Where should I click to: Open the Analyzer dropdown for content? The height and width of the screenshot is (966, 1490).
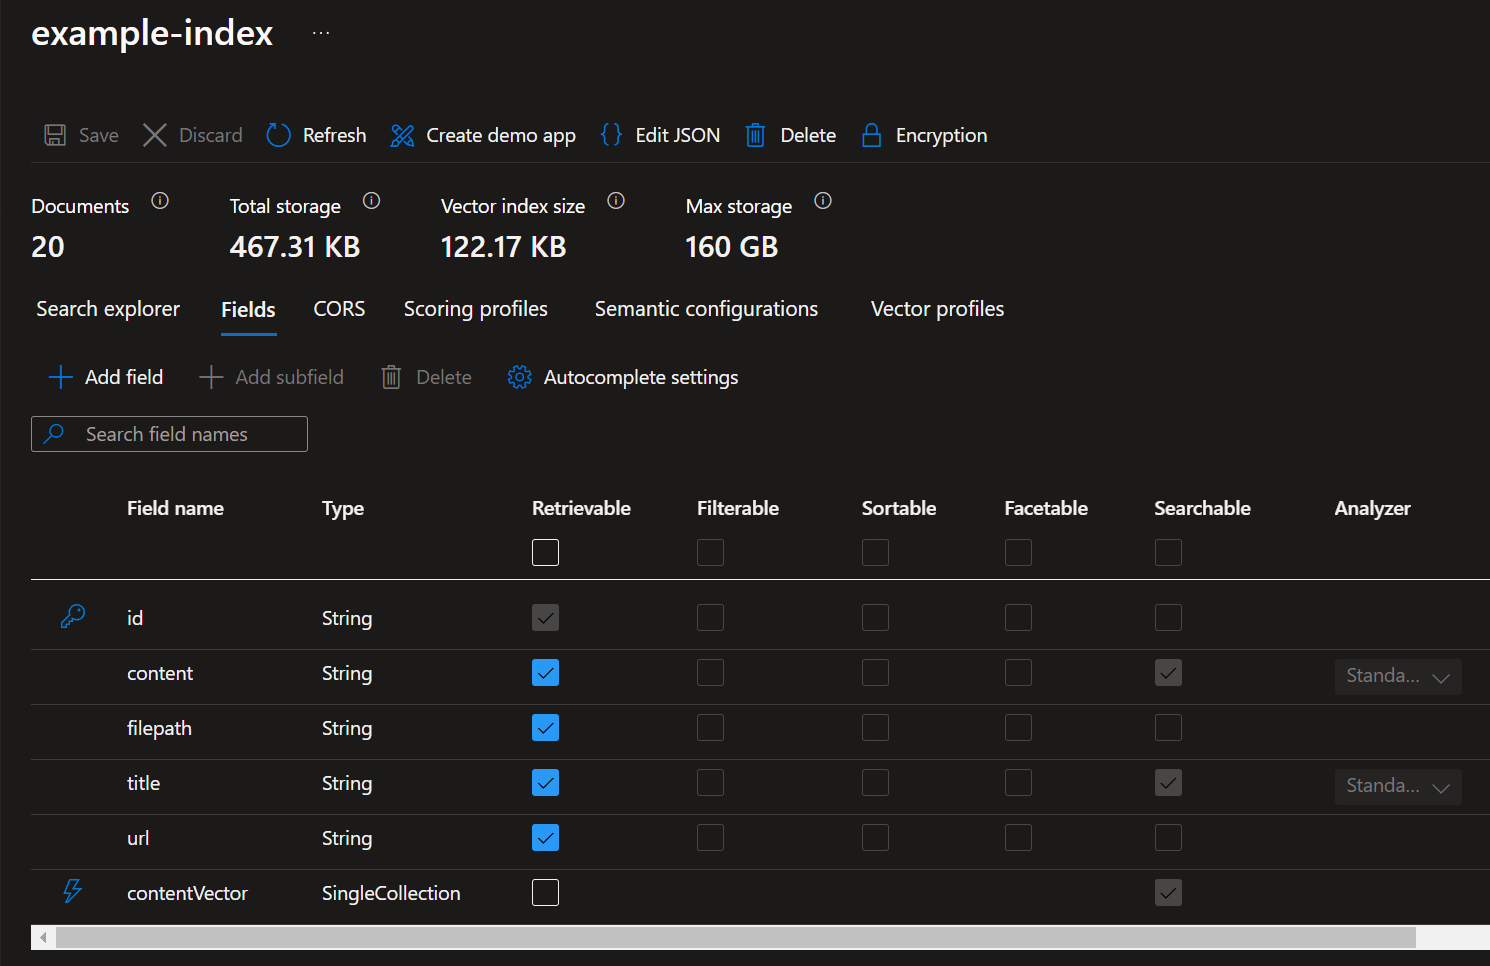[x=1397, y=677]
